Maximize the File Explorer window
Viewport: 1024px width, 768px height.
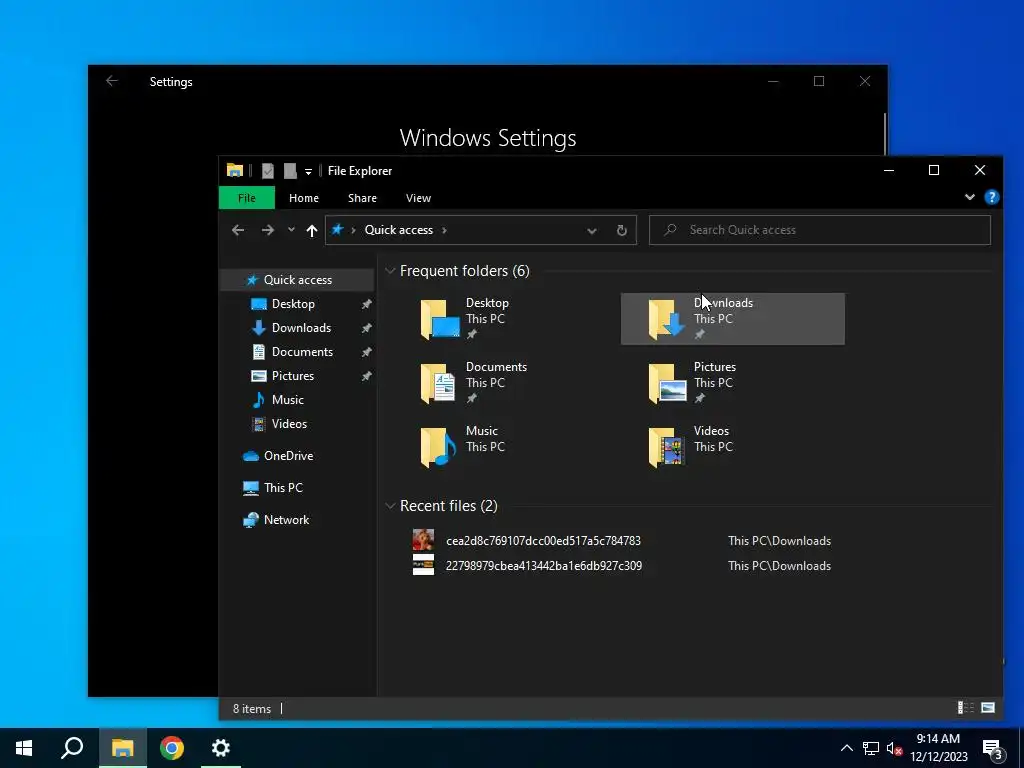coord(934,170)
